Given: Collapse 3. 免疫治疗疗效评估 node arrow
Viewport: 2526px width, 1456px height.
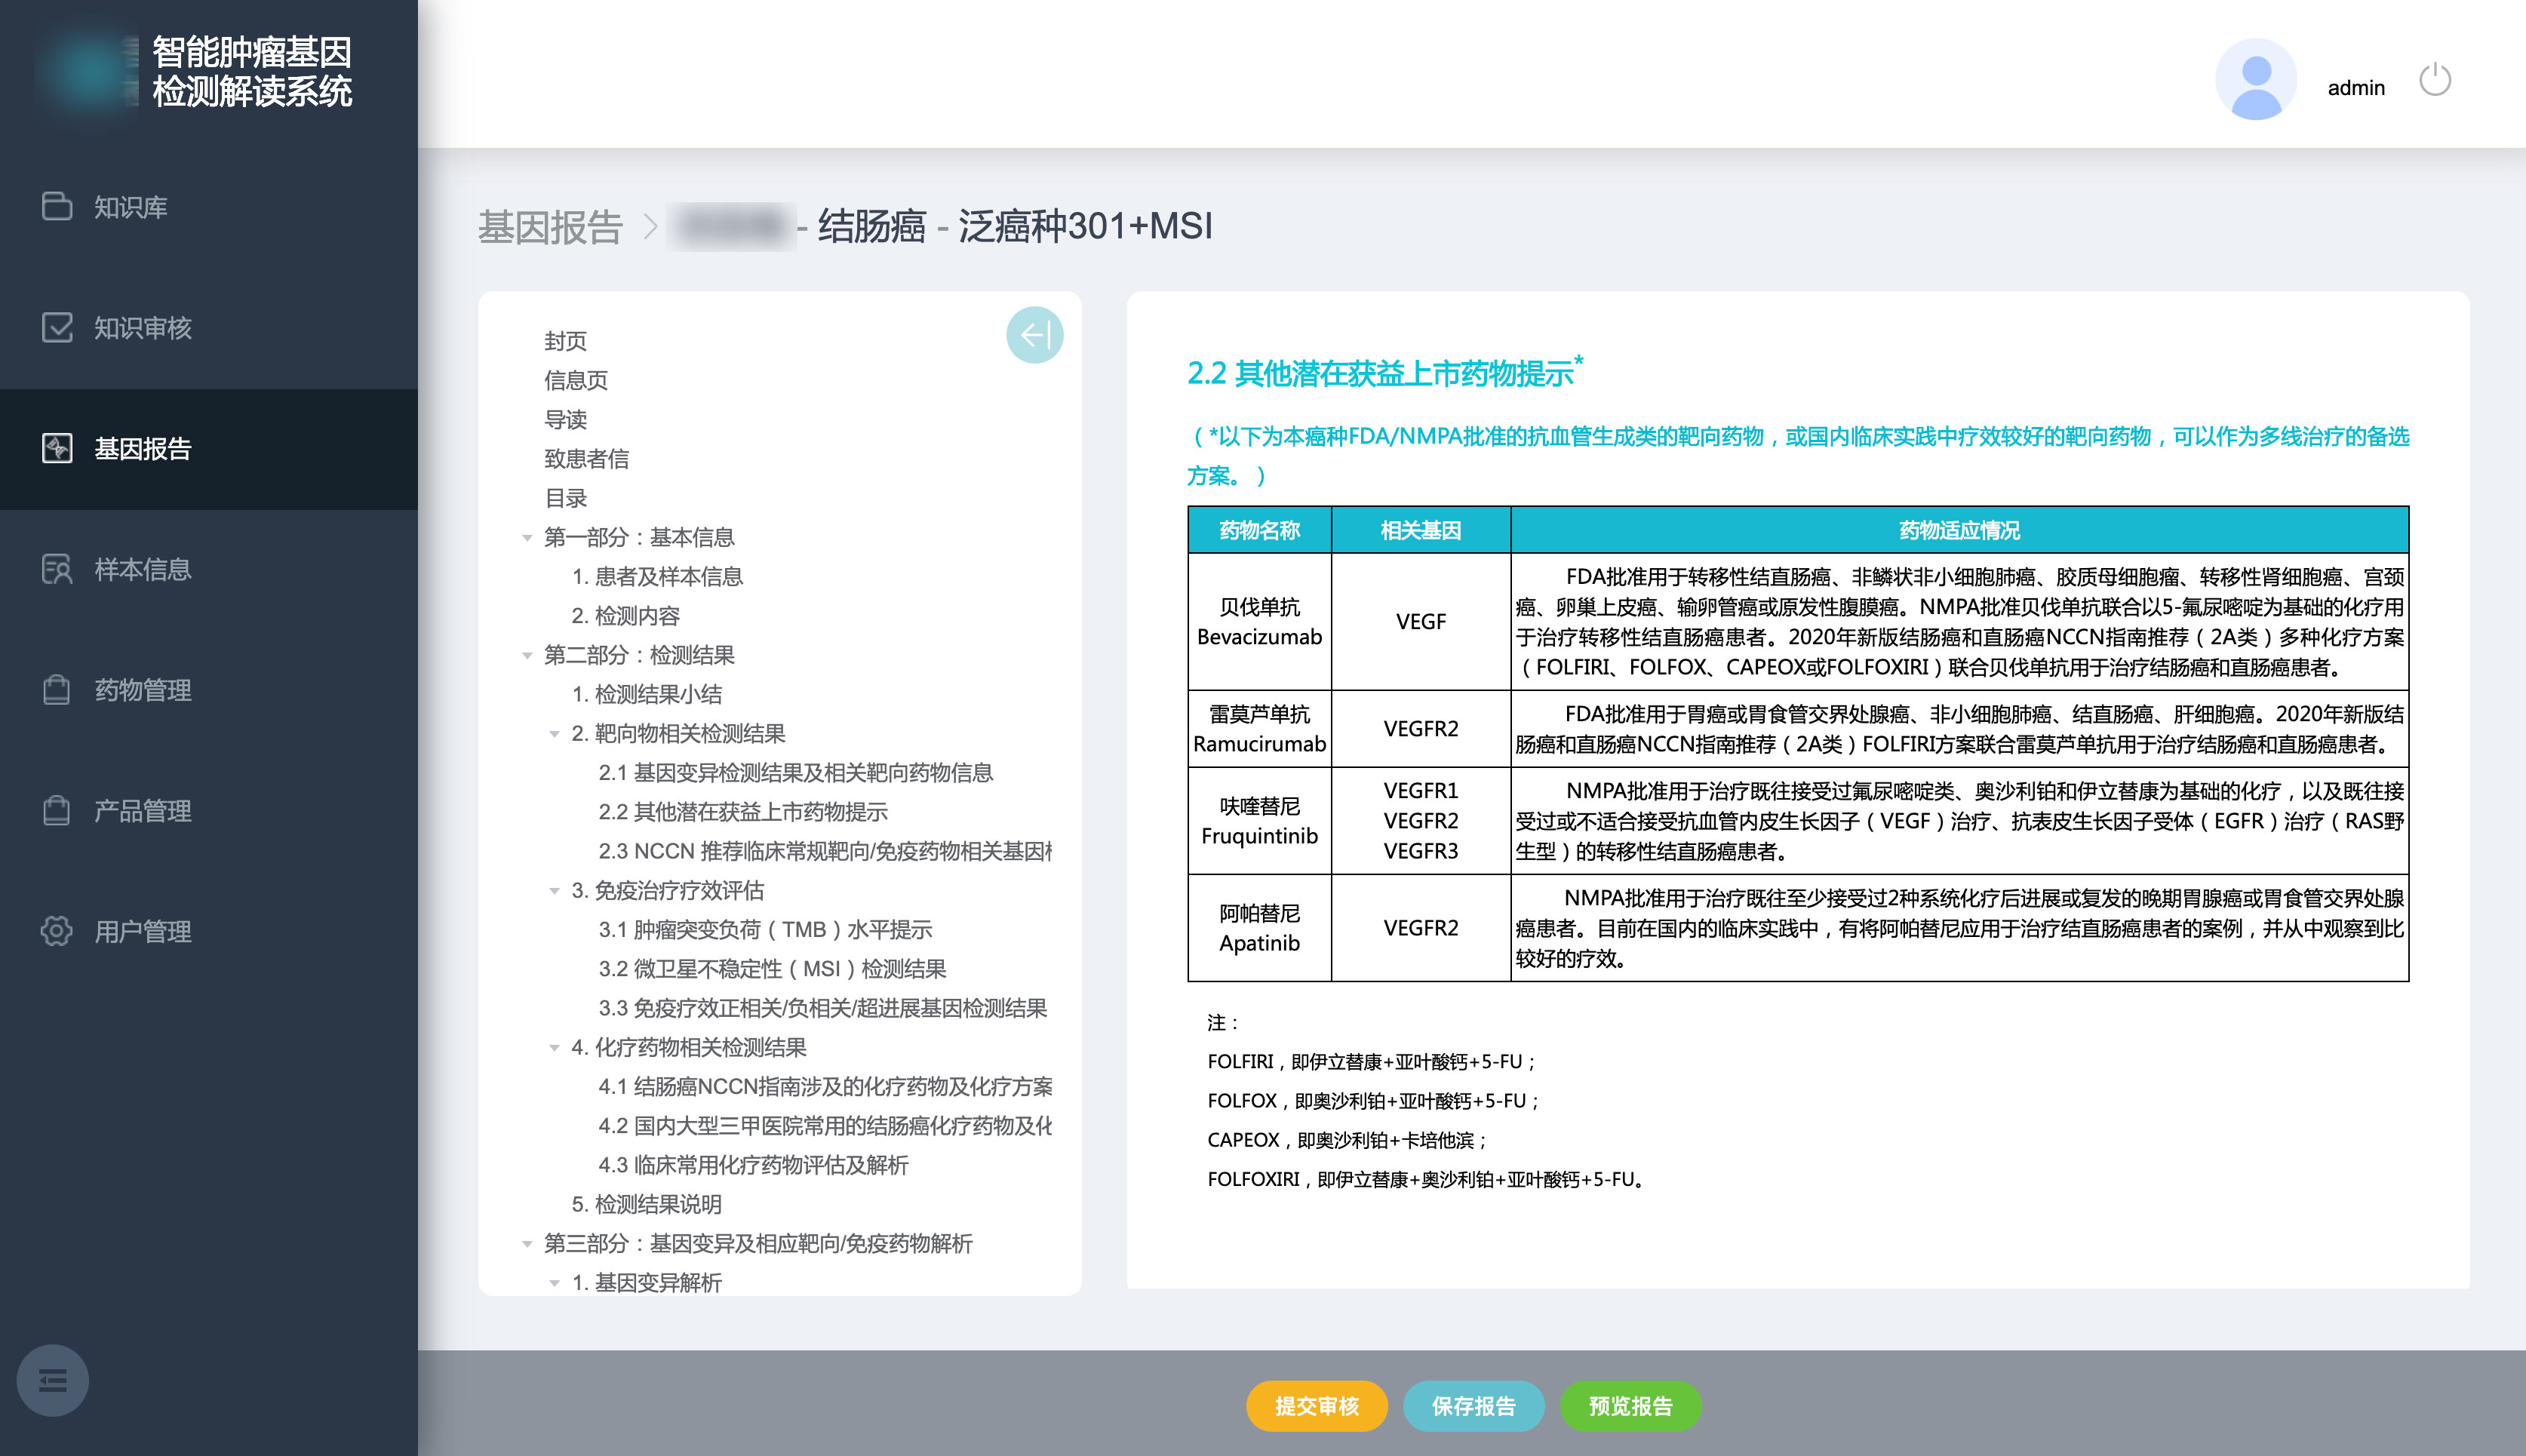Looking at the screenshot, I should pos(554,891).
